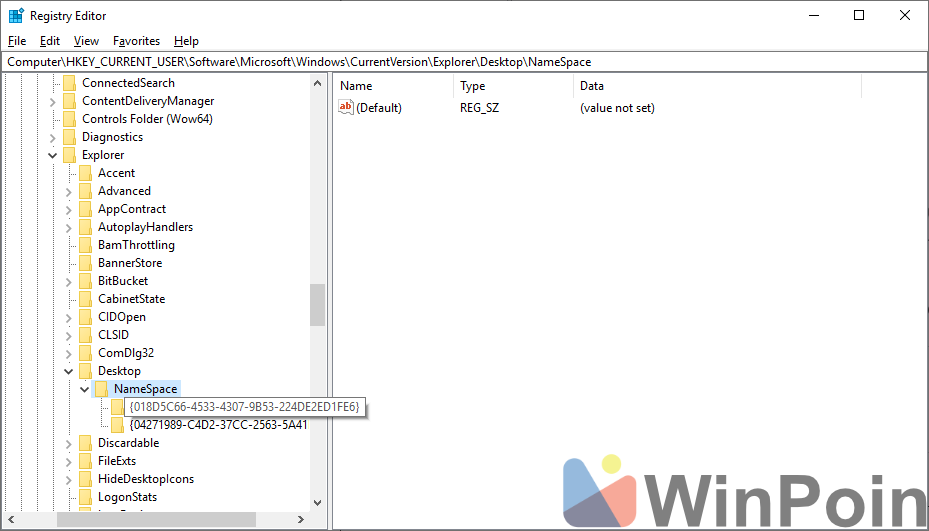
Task: Click the Desktop folder icon
Action: pyautogui.click(x=85, y=371)
